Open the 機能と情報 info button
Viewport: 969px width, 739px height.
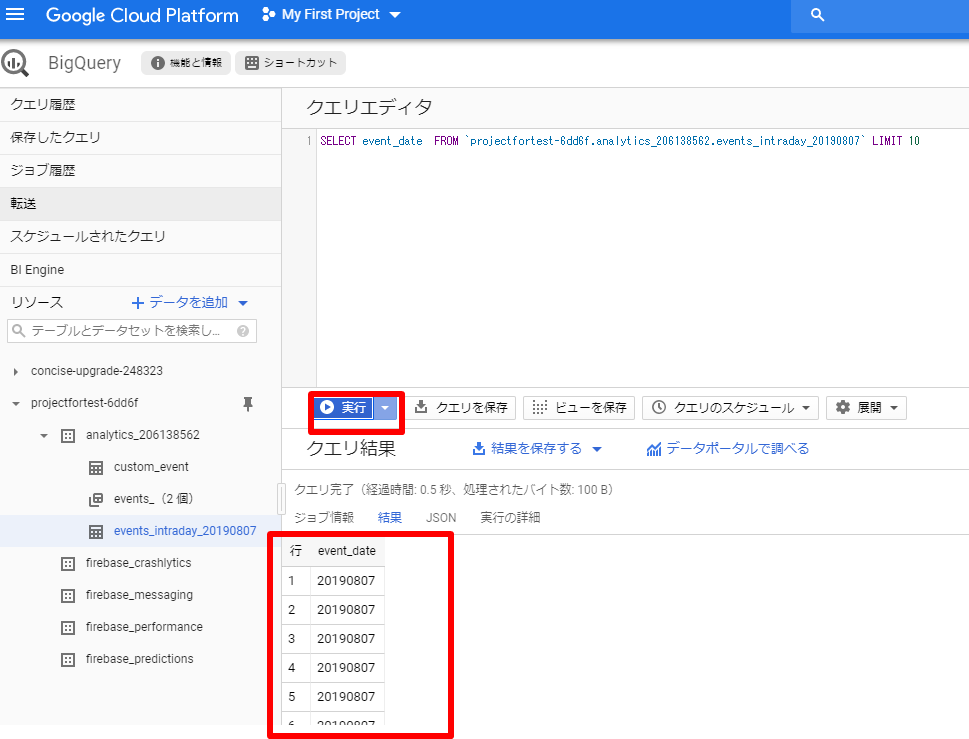(x=185, y=62)
